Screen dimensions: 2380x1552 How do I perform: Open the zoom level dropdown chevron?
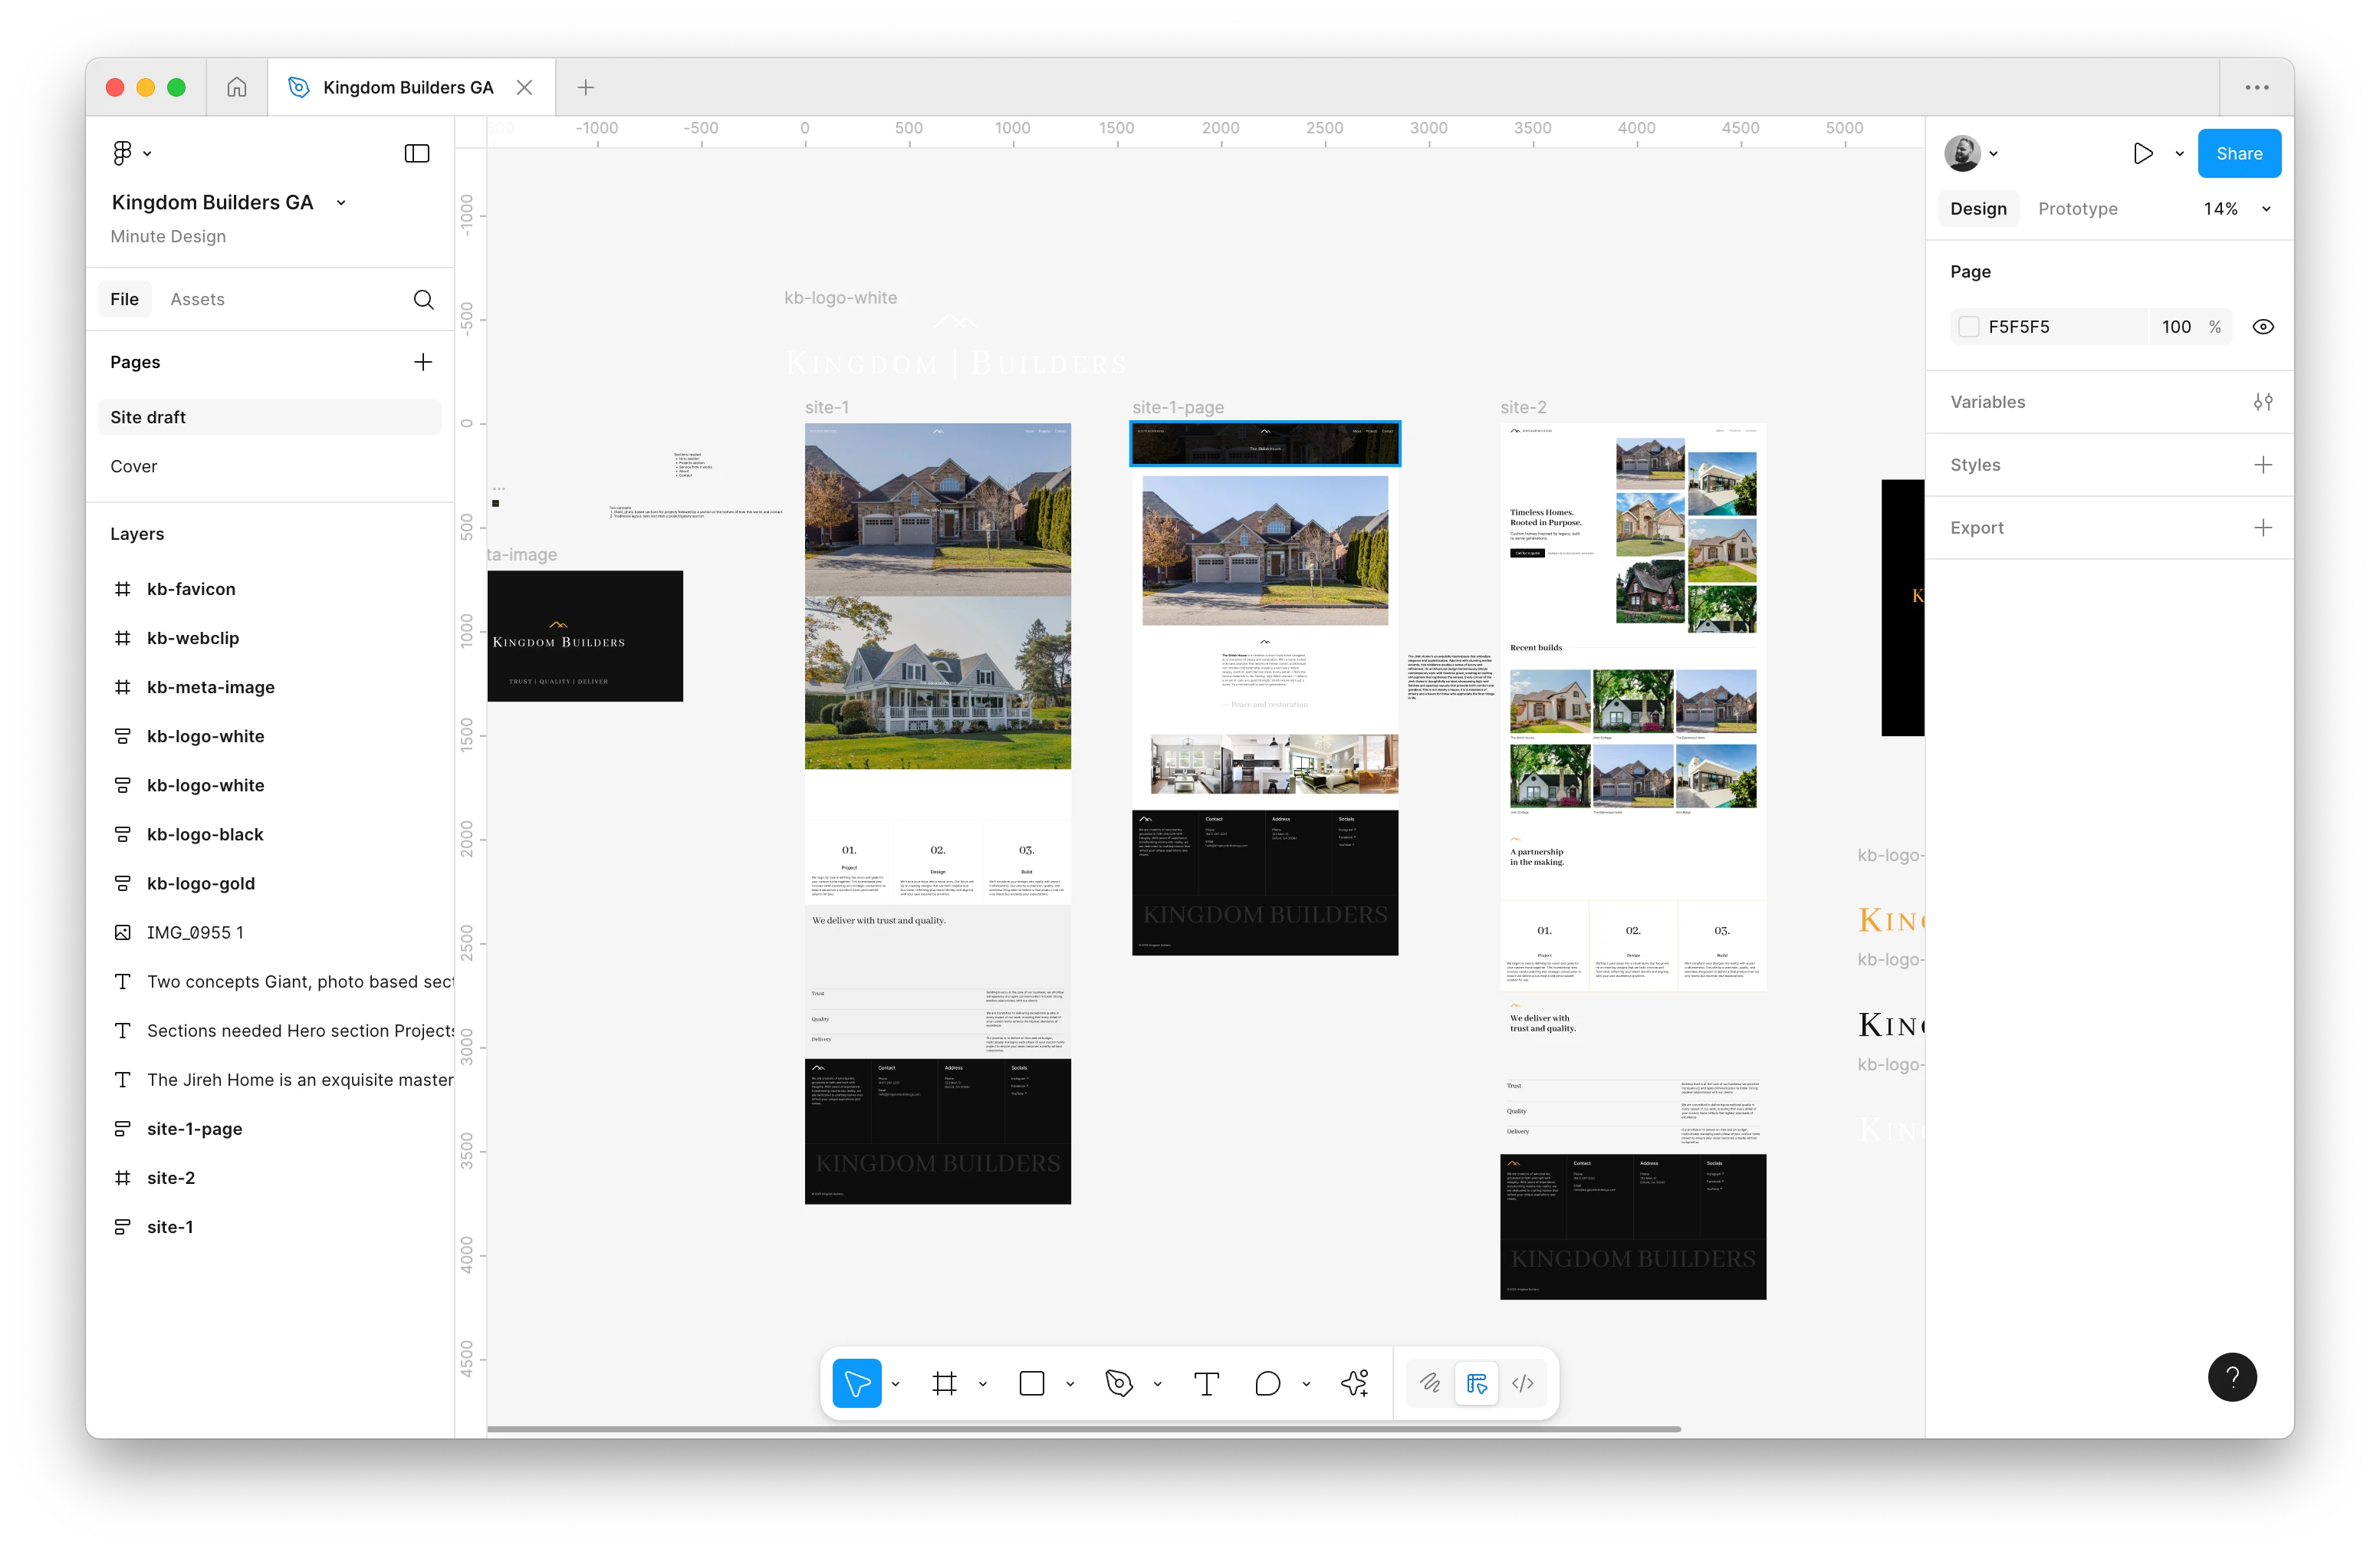point(2266,209)
